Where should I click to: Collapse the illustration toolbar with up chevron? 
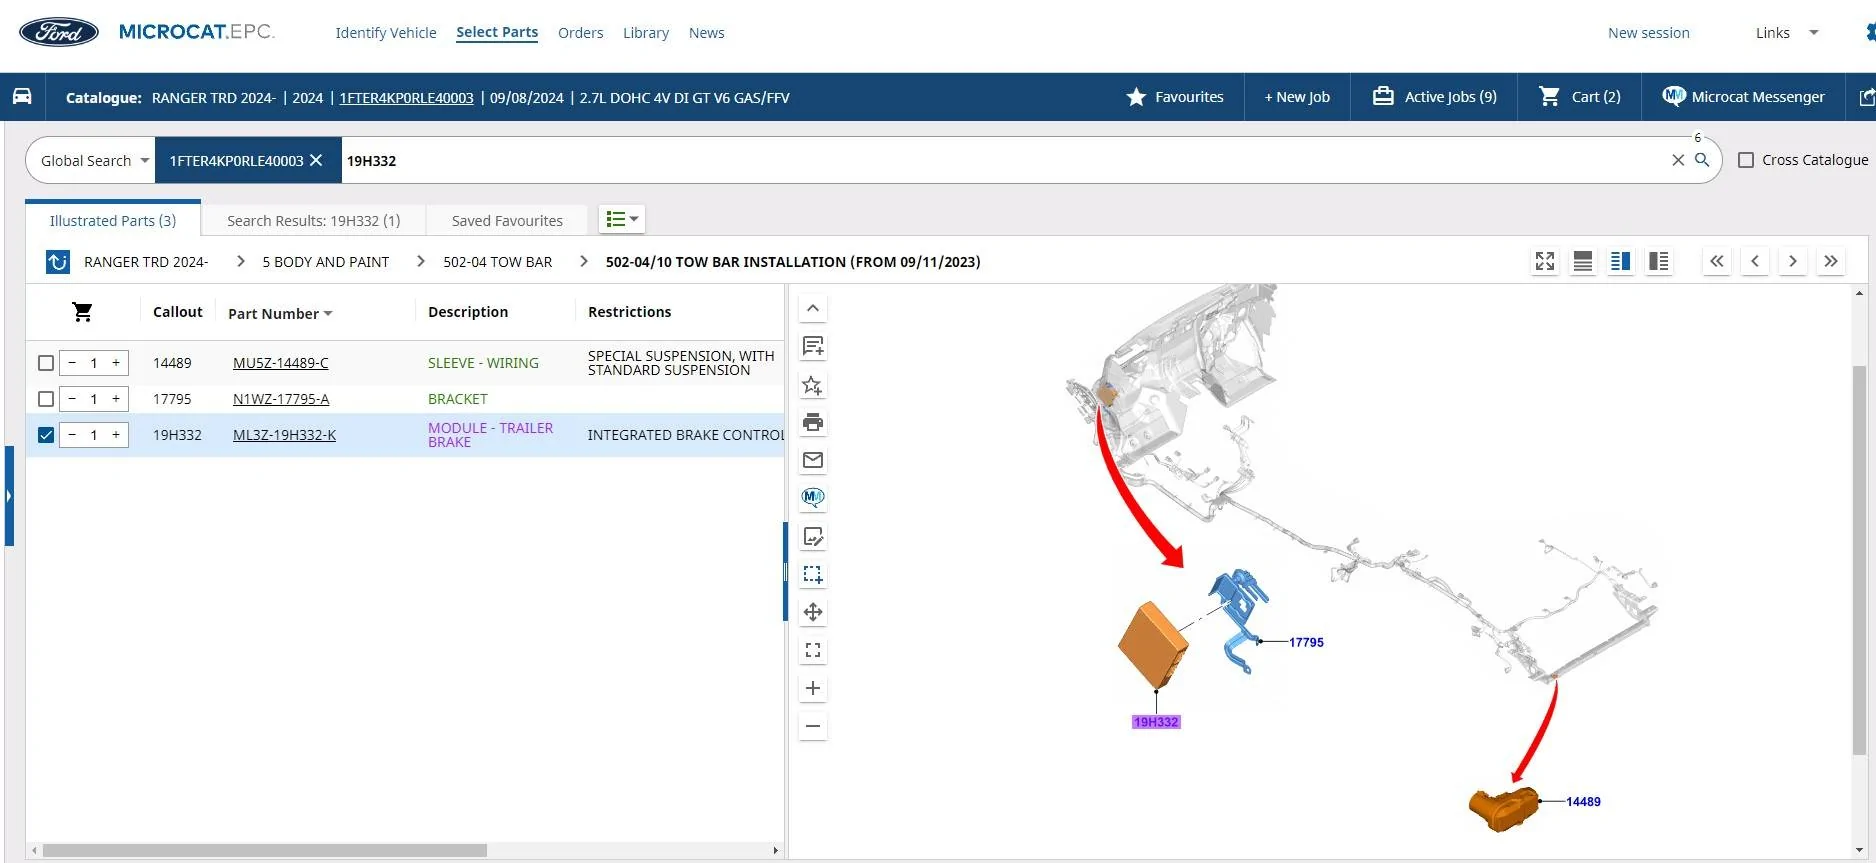pyautogui.click(x=813, y=309)
